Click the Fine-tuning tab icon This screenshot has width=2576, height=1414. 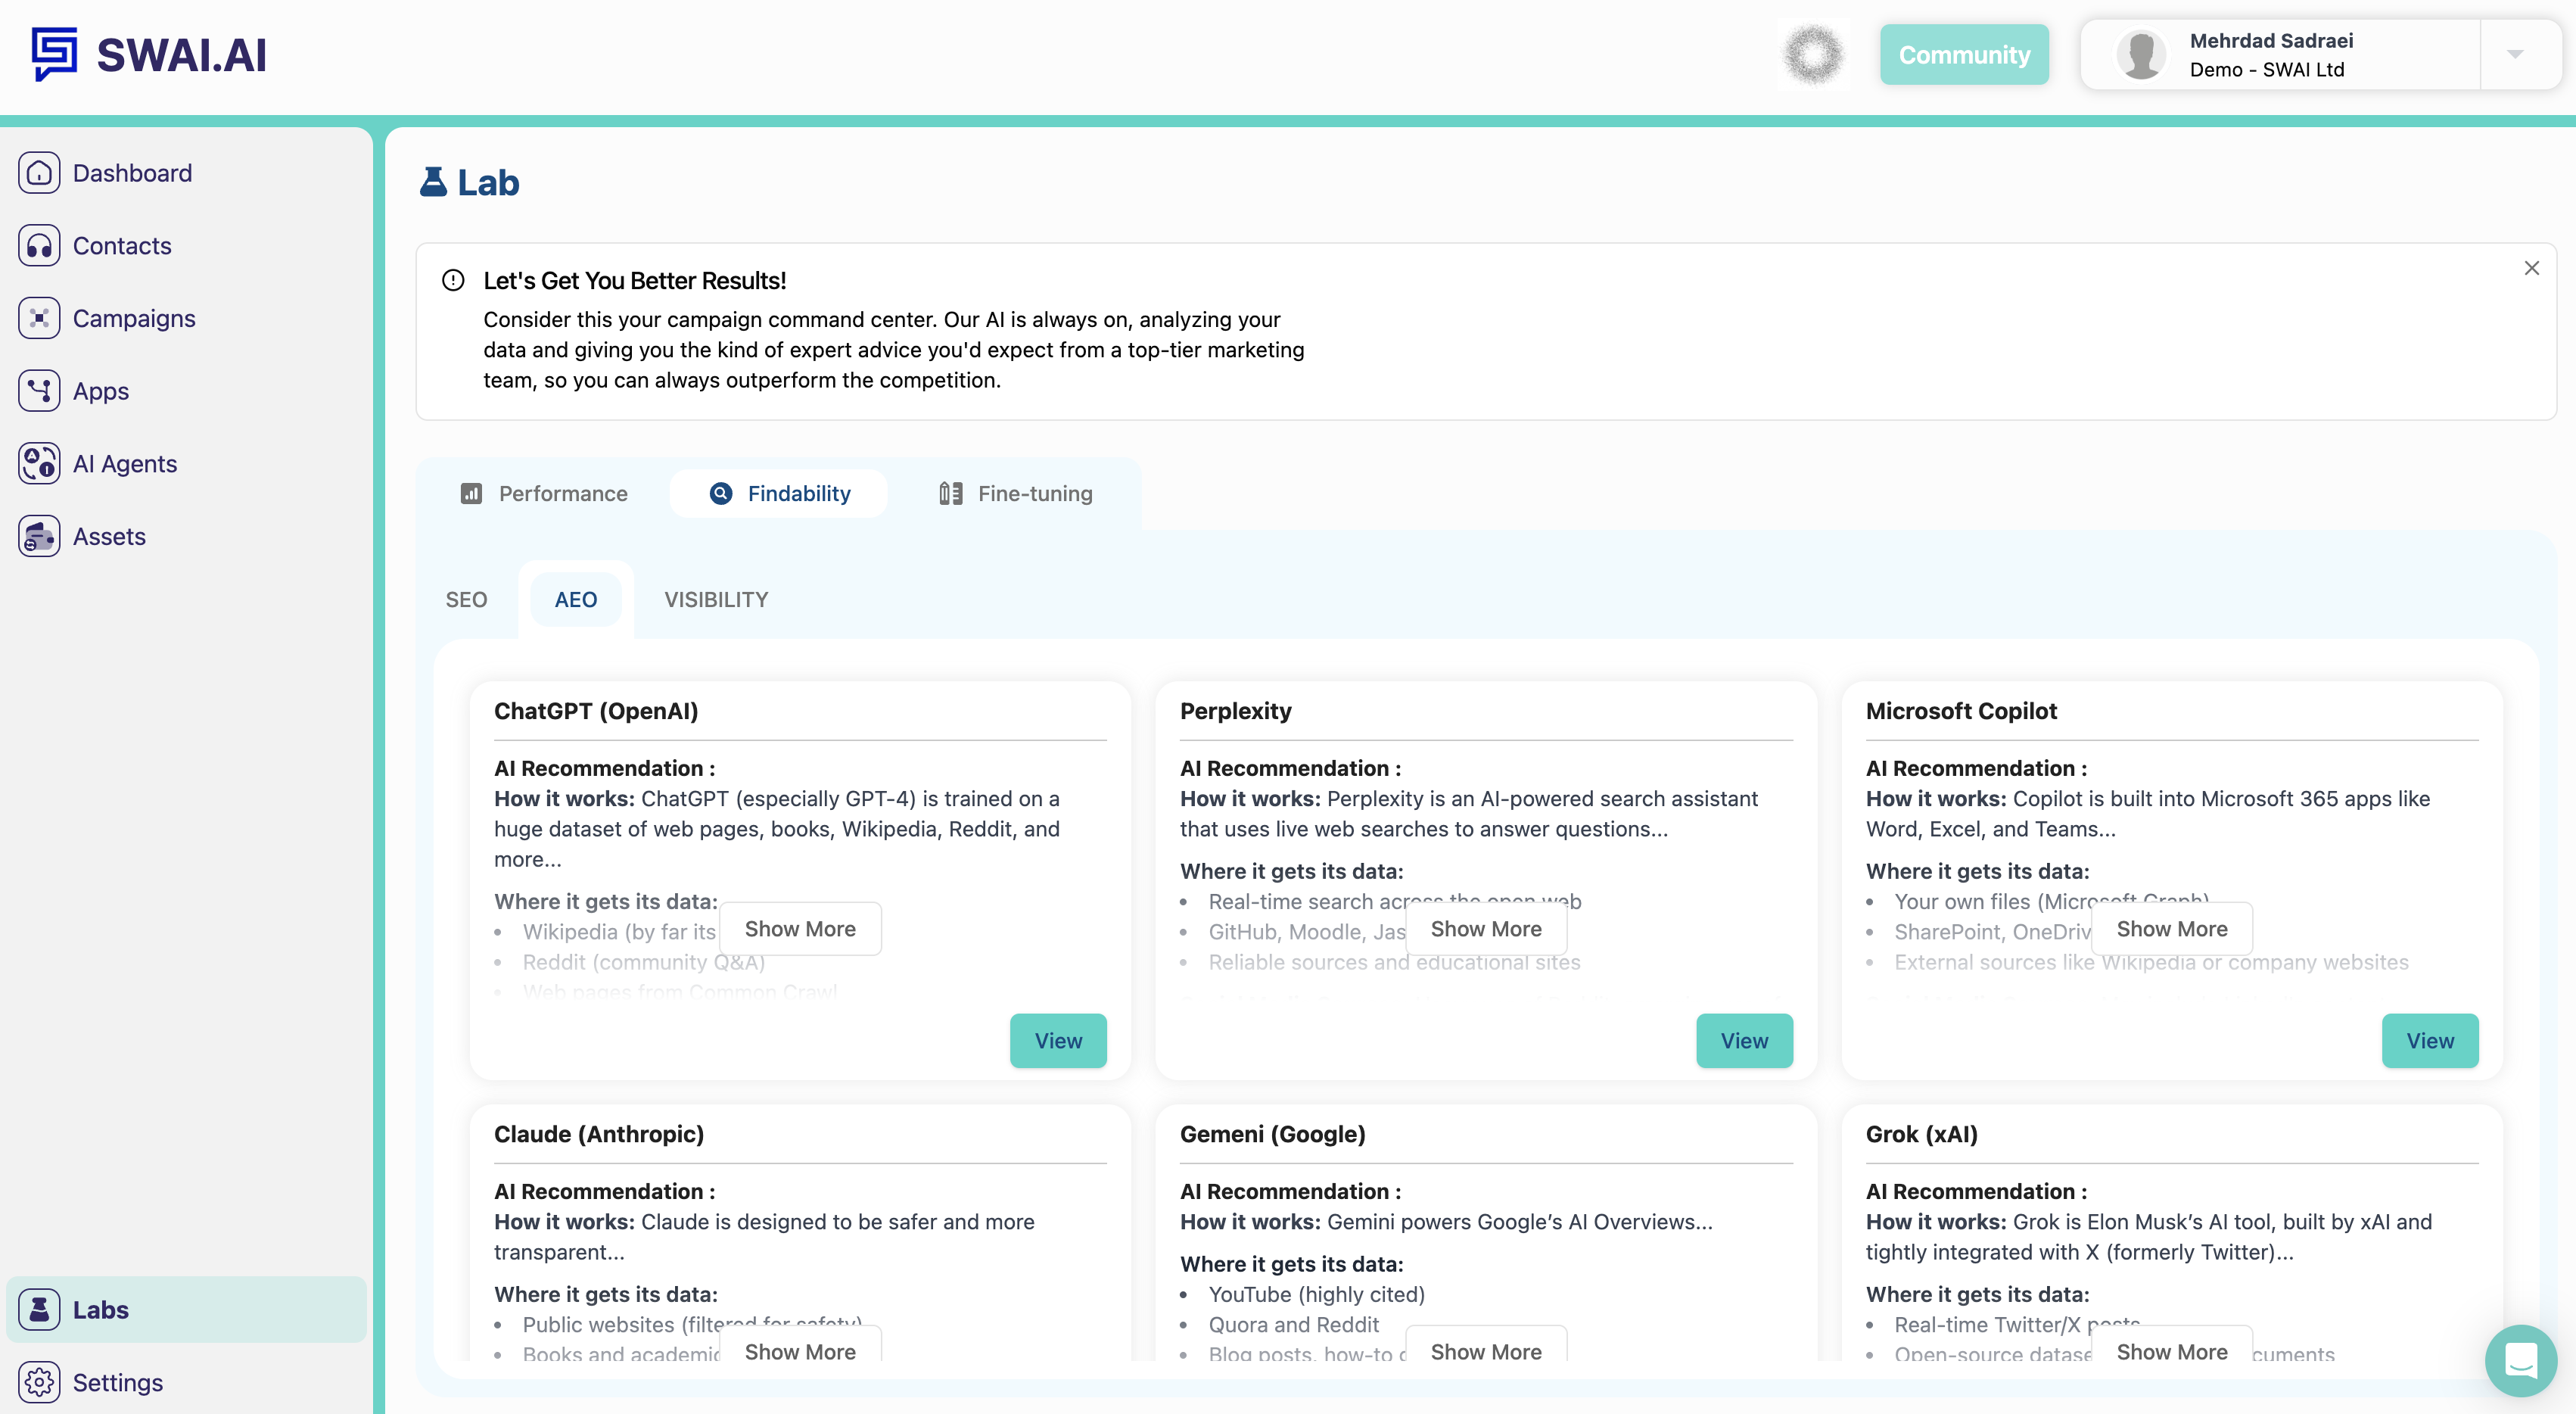951,493
